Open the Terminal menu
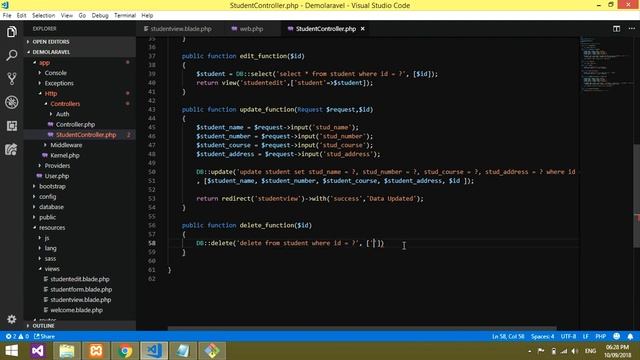The width and height of the screenshot is (640, 360). click(125, 16)
